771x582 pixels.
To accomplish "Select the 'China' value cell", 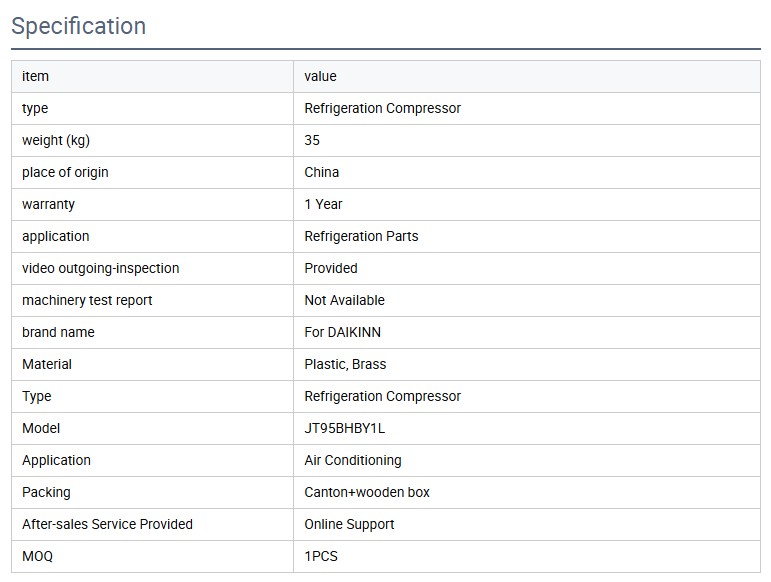I will (x=322, y=173).
